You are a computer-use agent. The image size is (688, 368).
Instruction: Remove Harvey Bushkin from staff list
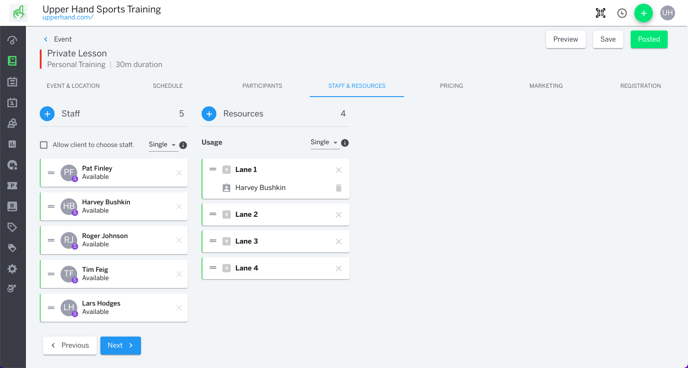[x=179, y=207]
